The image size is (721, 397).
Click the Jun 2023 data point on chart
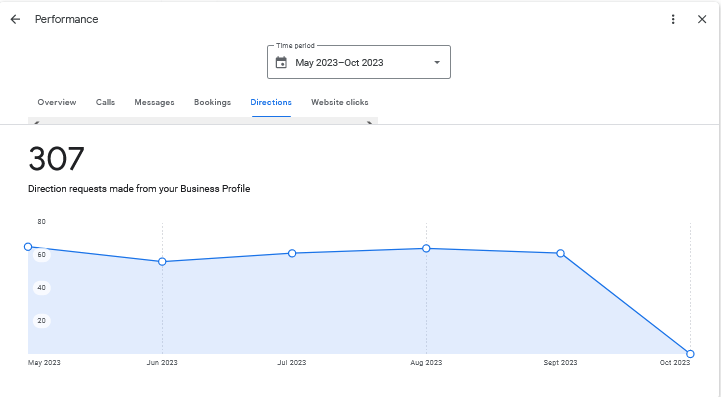click(x=162, y=262)
